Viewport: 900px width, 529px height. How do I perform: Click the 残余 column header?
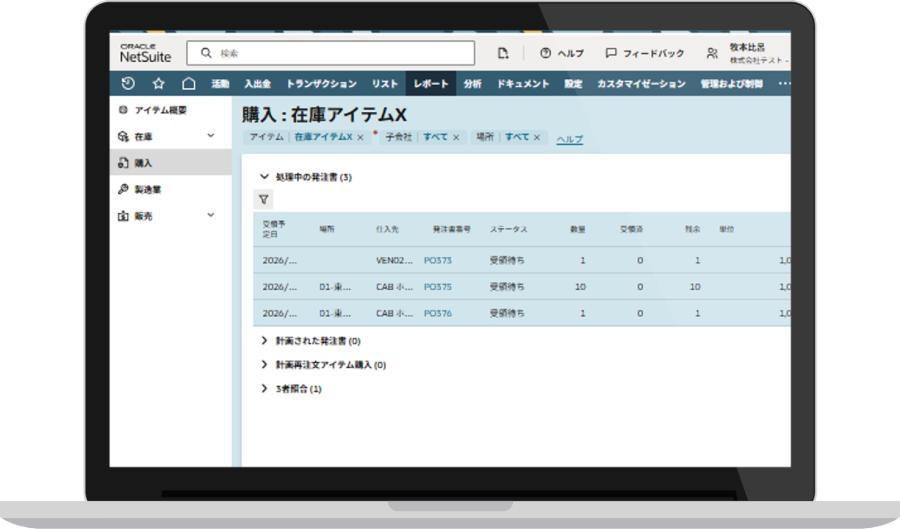692,230
